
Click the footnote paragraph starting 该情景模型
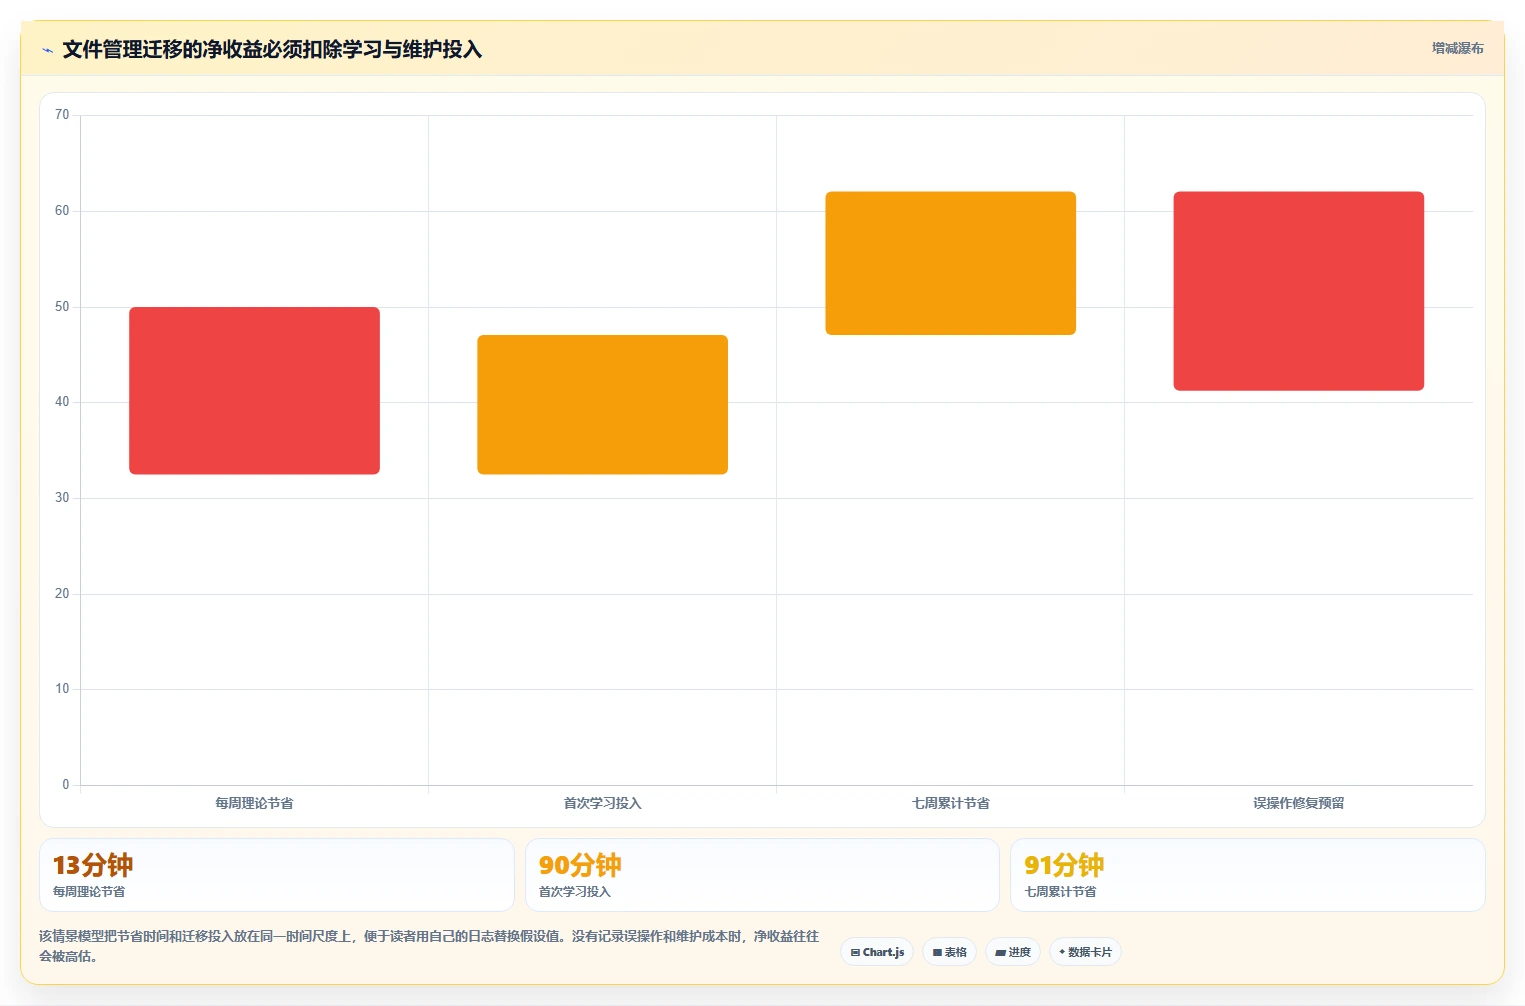tap(429, 946)
